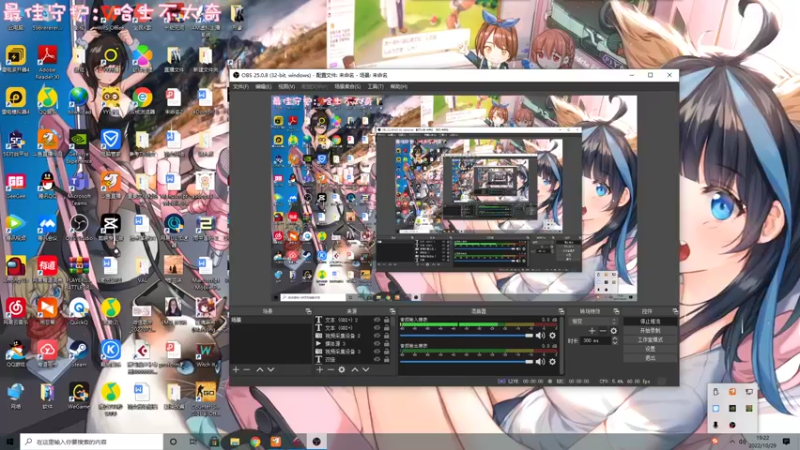
Task: Click the OBS preview canvas
Action: click(454, 198)
